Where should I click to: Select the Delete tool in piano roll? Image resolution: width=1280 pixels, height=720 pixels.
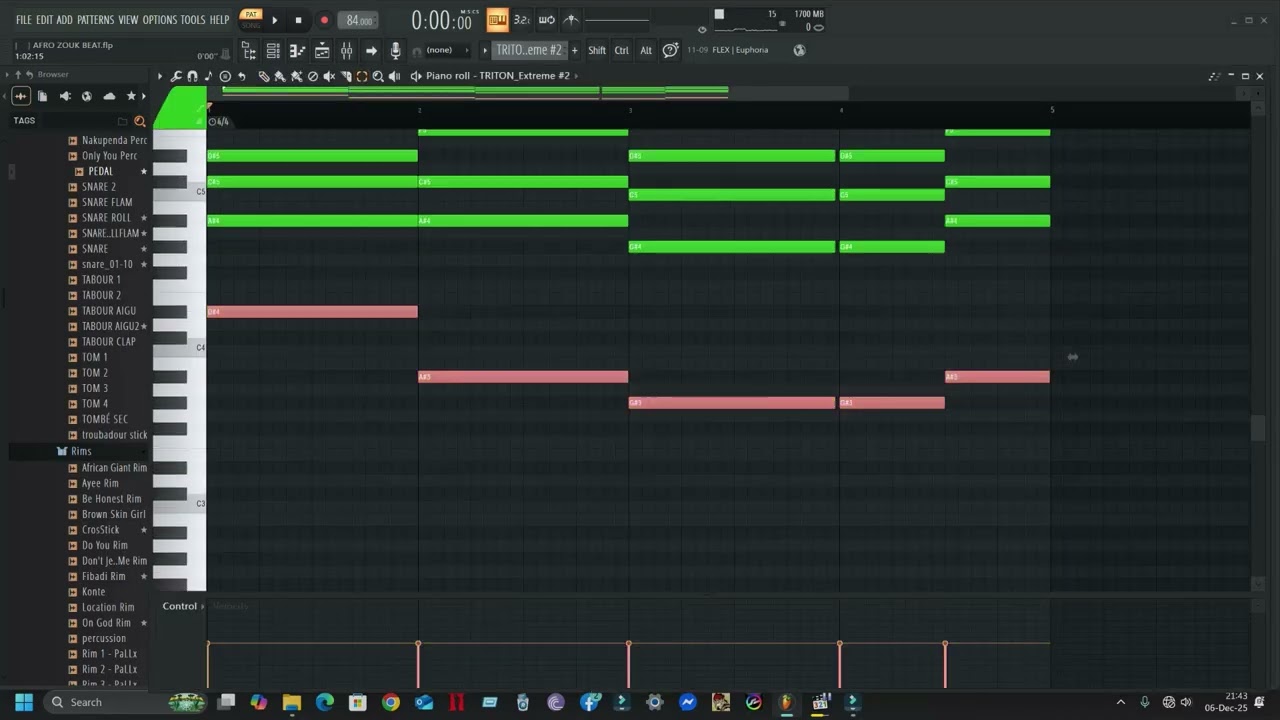click(x=312, y=76)
